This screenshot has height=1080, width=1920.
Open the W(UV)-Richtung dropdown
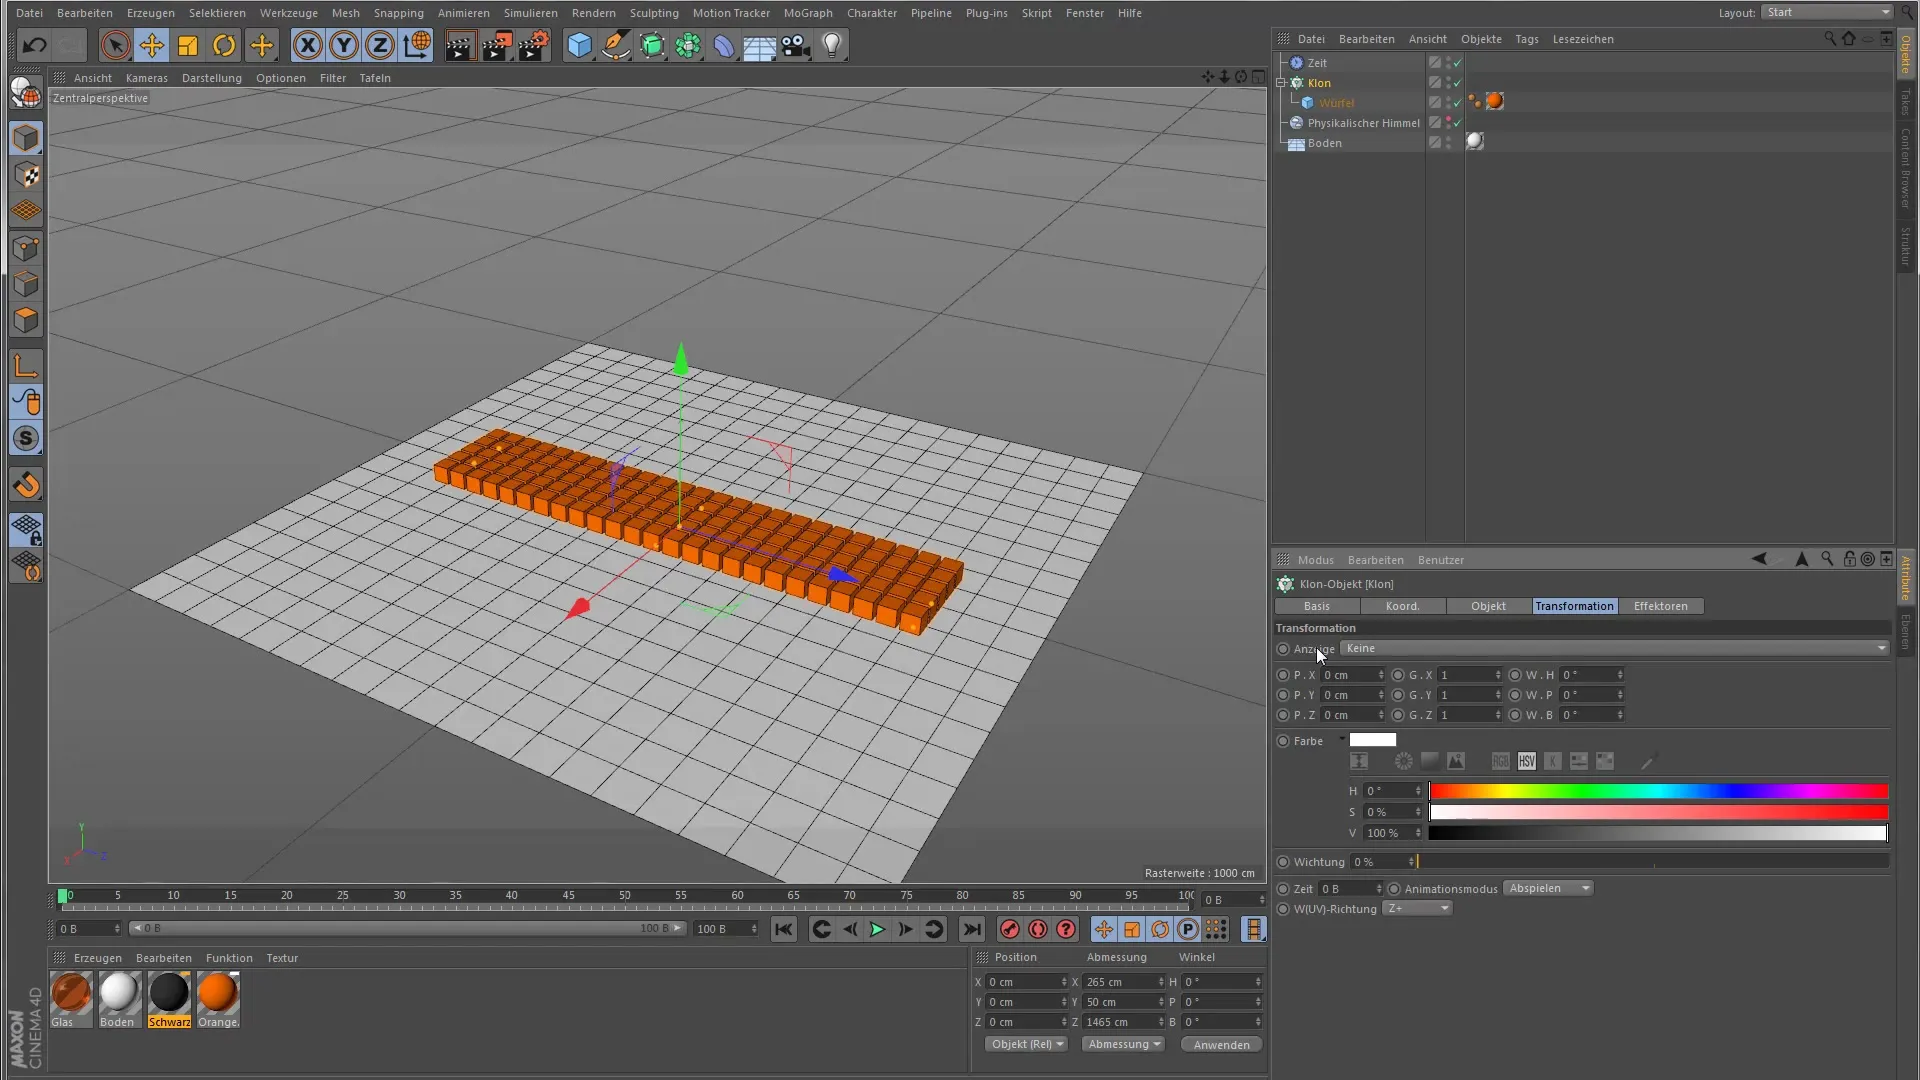1417,908
